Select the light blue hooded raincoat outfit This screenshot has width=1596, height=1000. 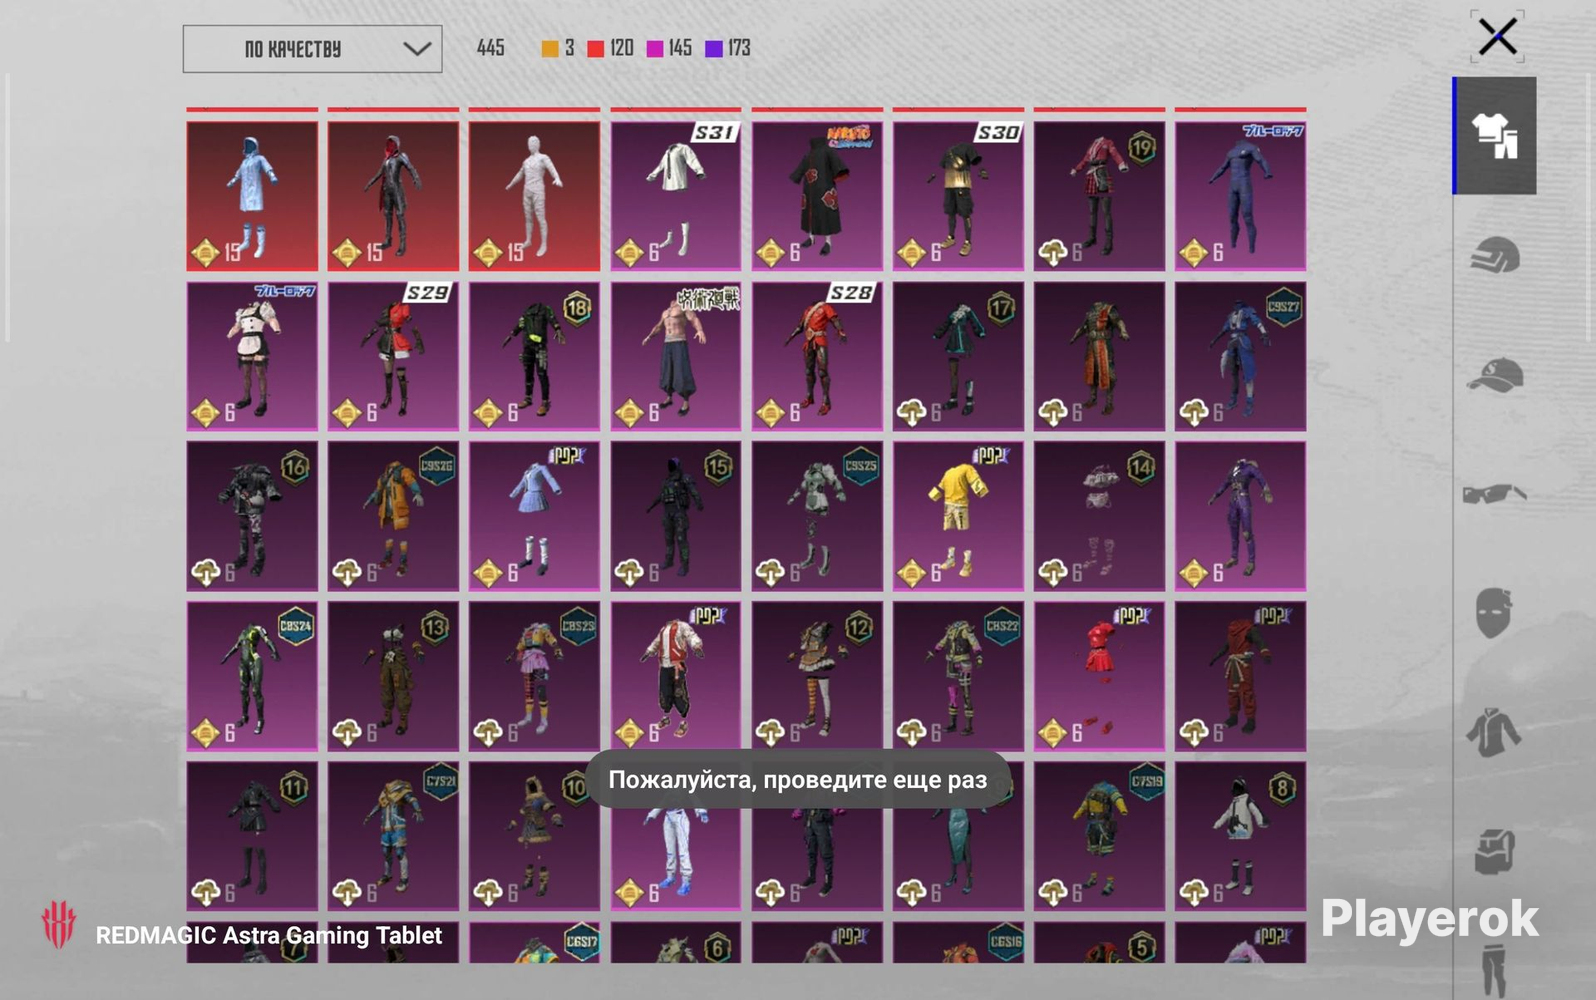click(252, 196)
